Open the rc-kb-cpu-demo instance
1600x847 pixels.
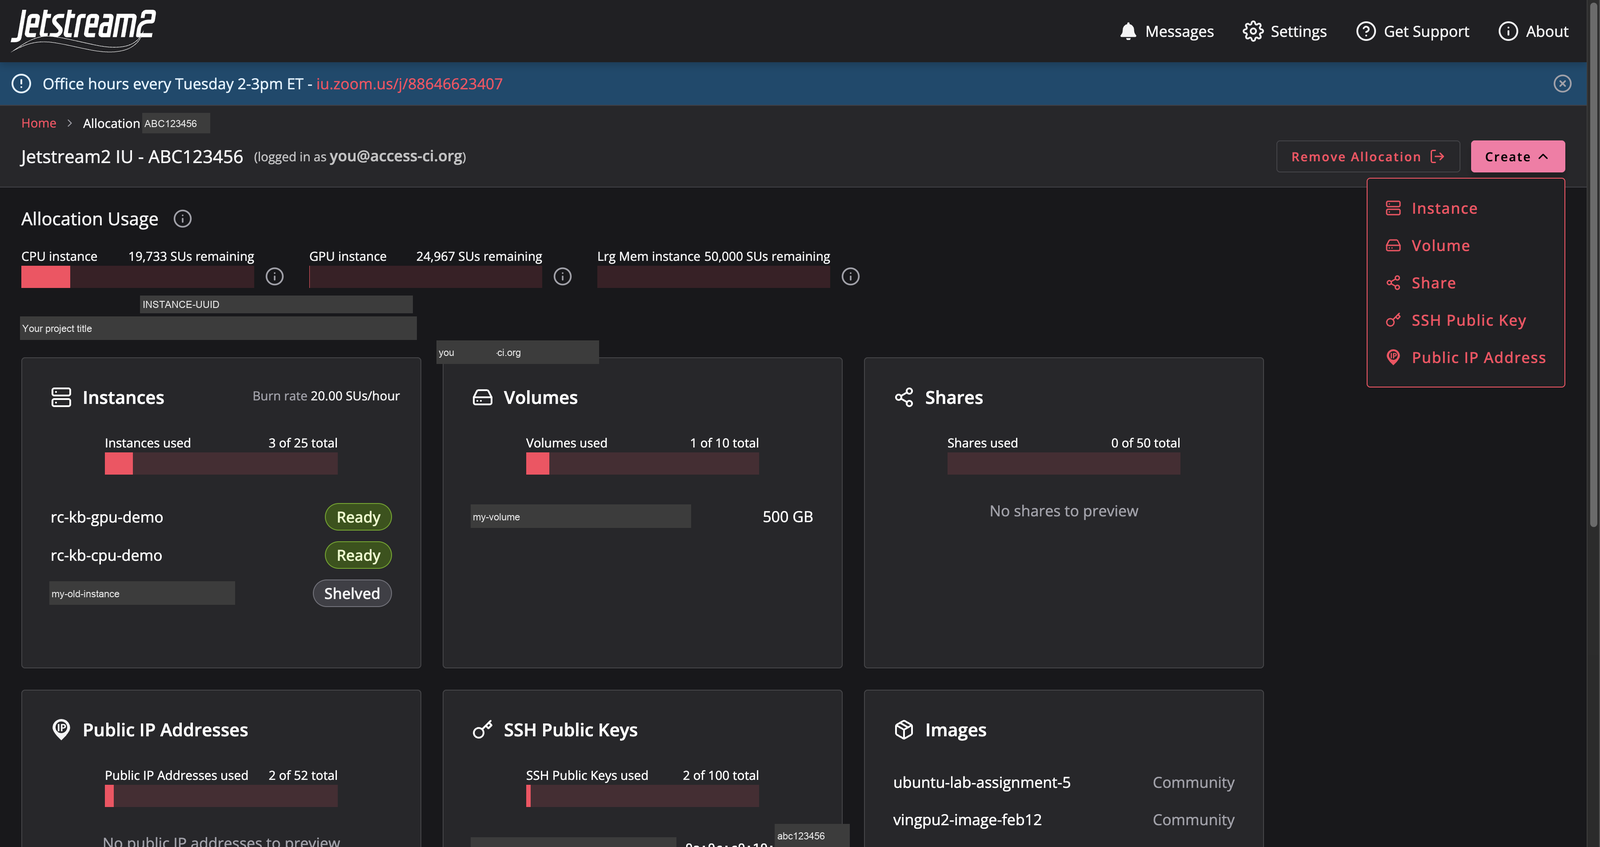tap(106, 555)
